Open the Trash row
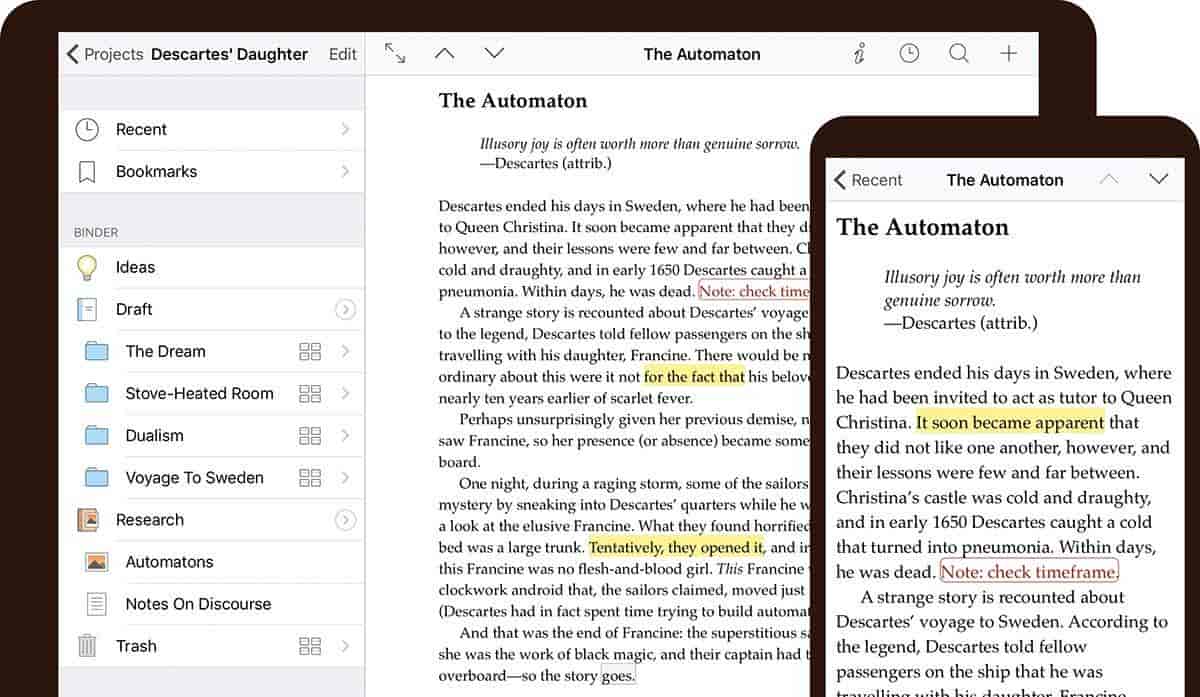 point(212,645)
